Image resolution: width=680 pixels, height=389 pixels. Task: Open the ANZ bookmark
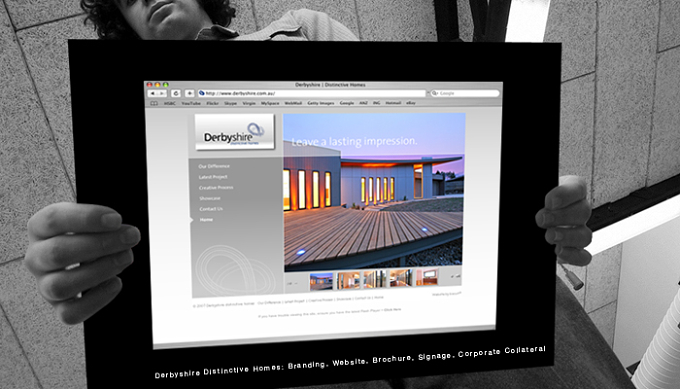click(363, 103)
